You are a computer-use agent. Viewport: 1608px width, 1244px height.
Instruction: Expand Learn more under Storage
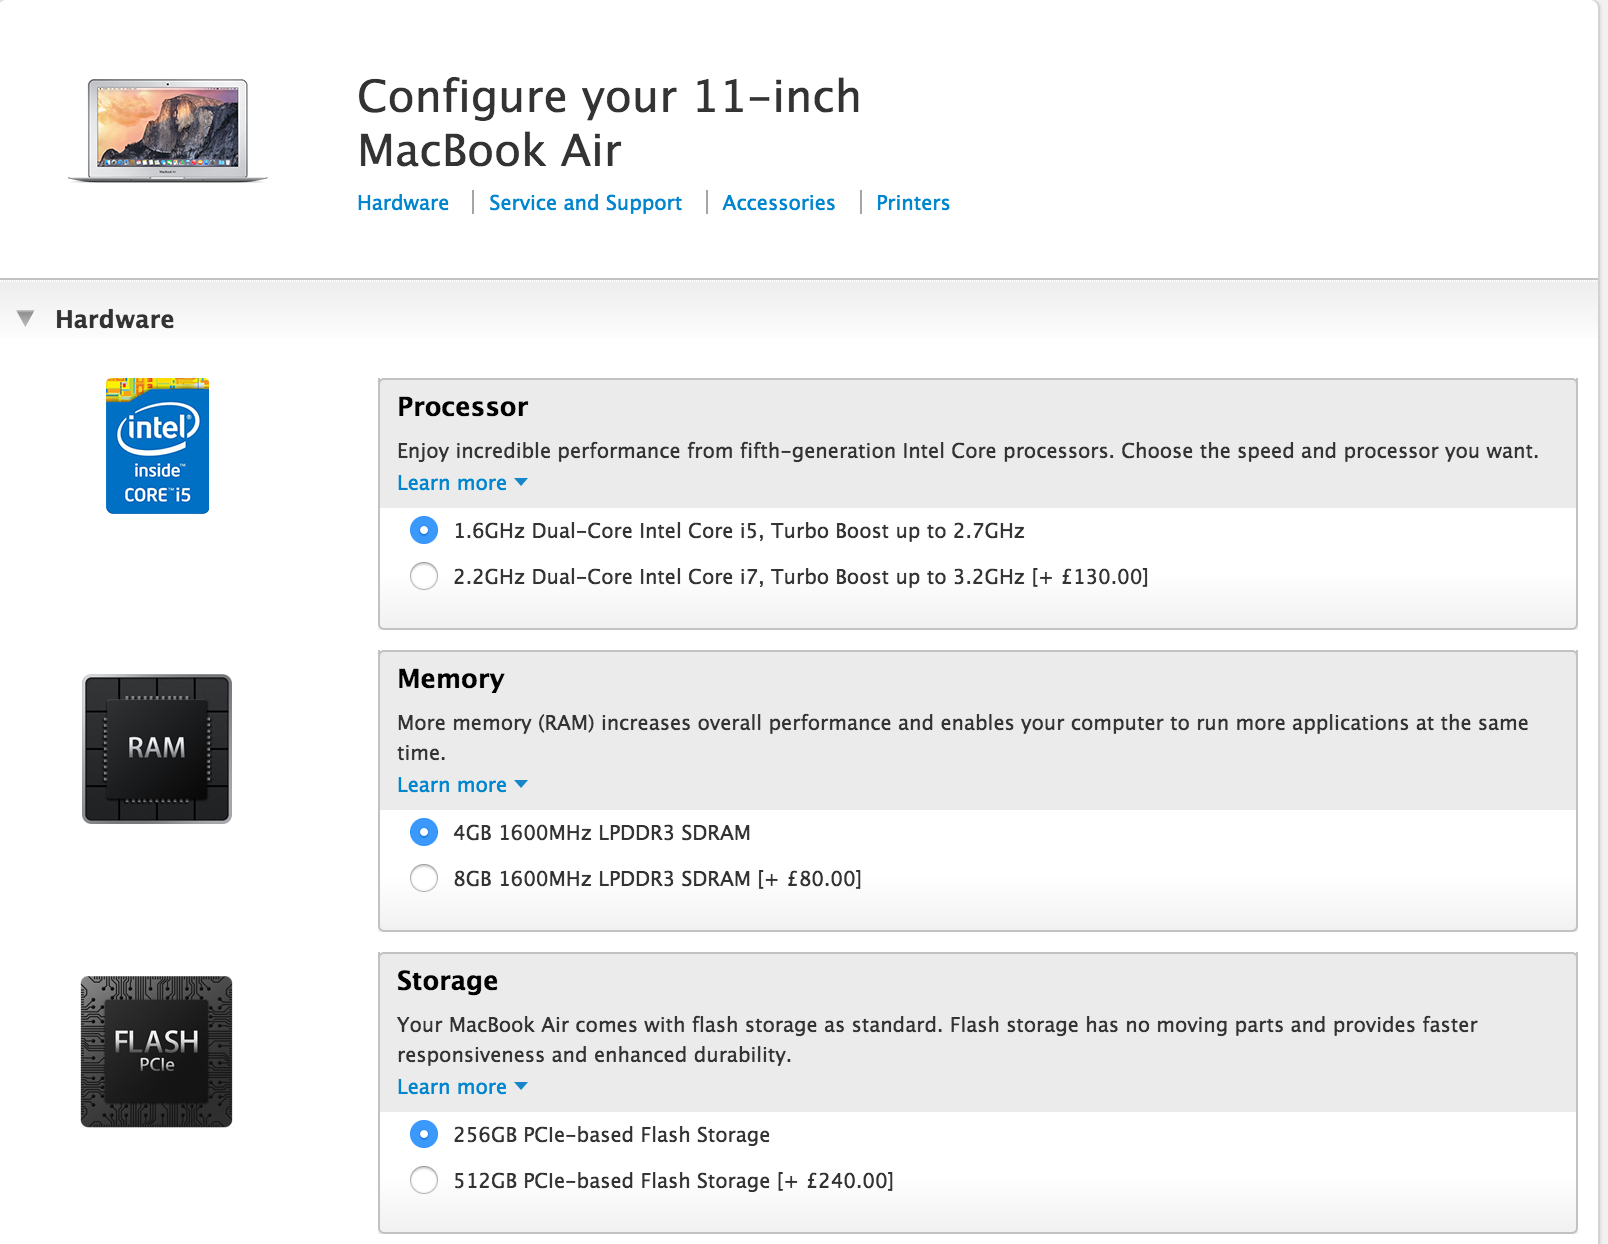[x=462, y=1087]
